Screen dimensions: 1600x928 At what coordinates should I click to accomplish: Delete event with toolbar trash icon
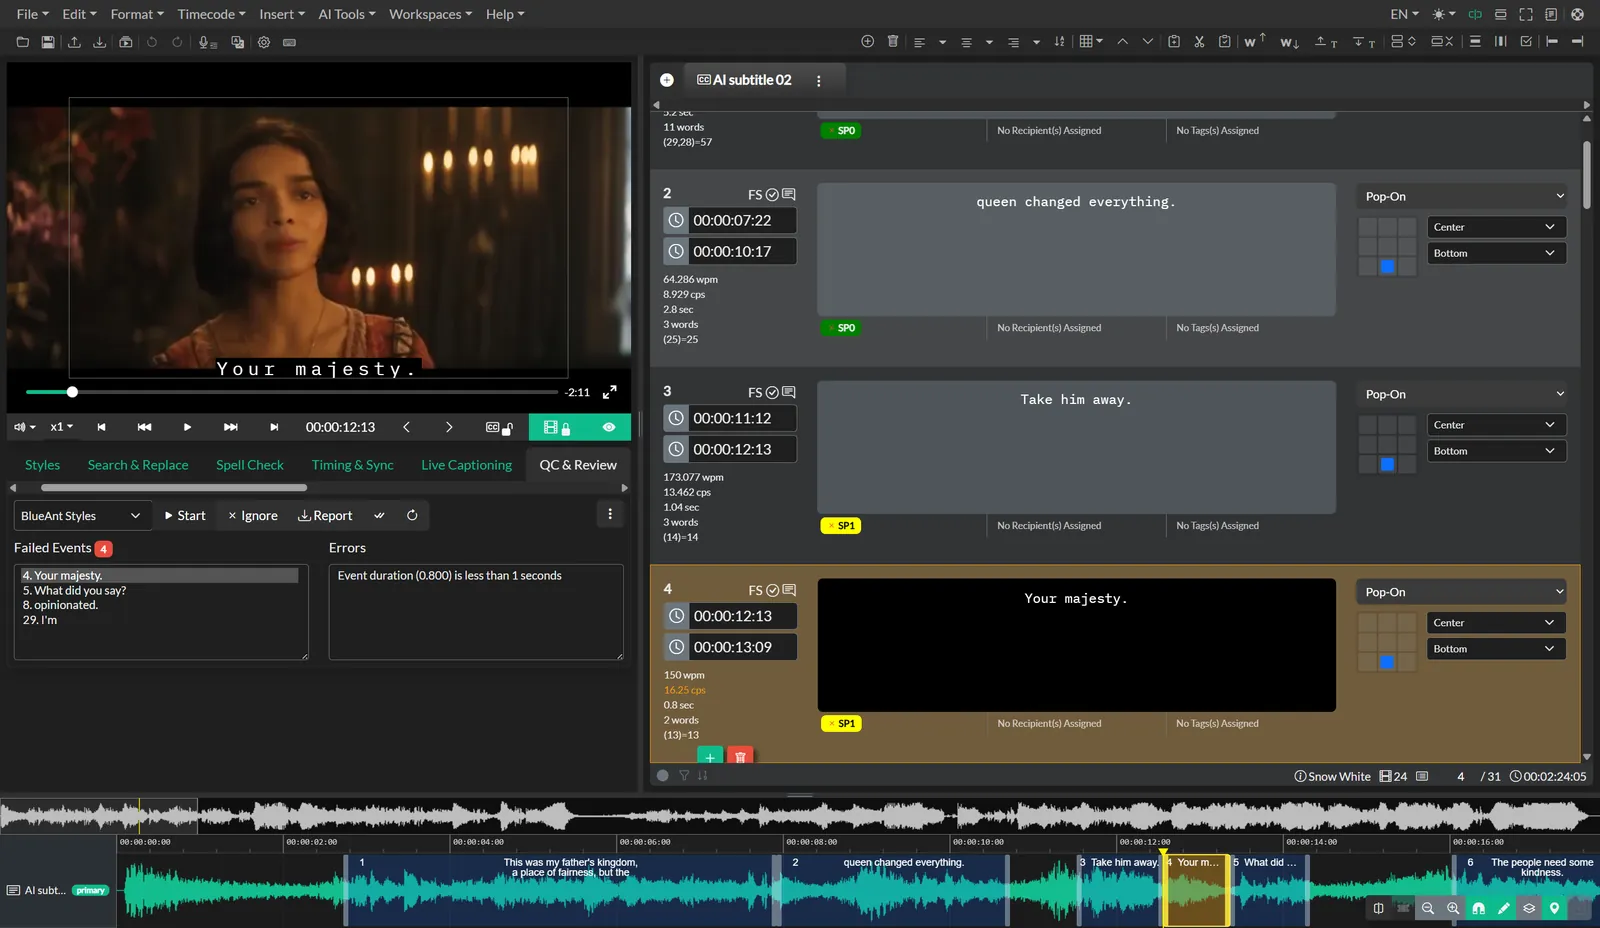[x=893, y=41]
